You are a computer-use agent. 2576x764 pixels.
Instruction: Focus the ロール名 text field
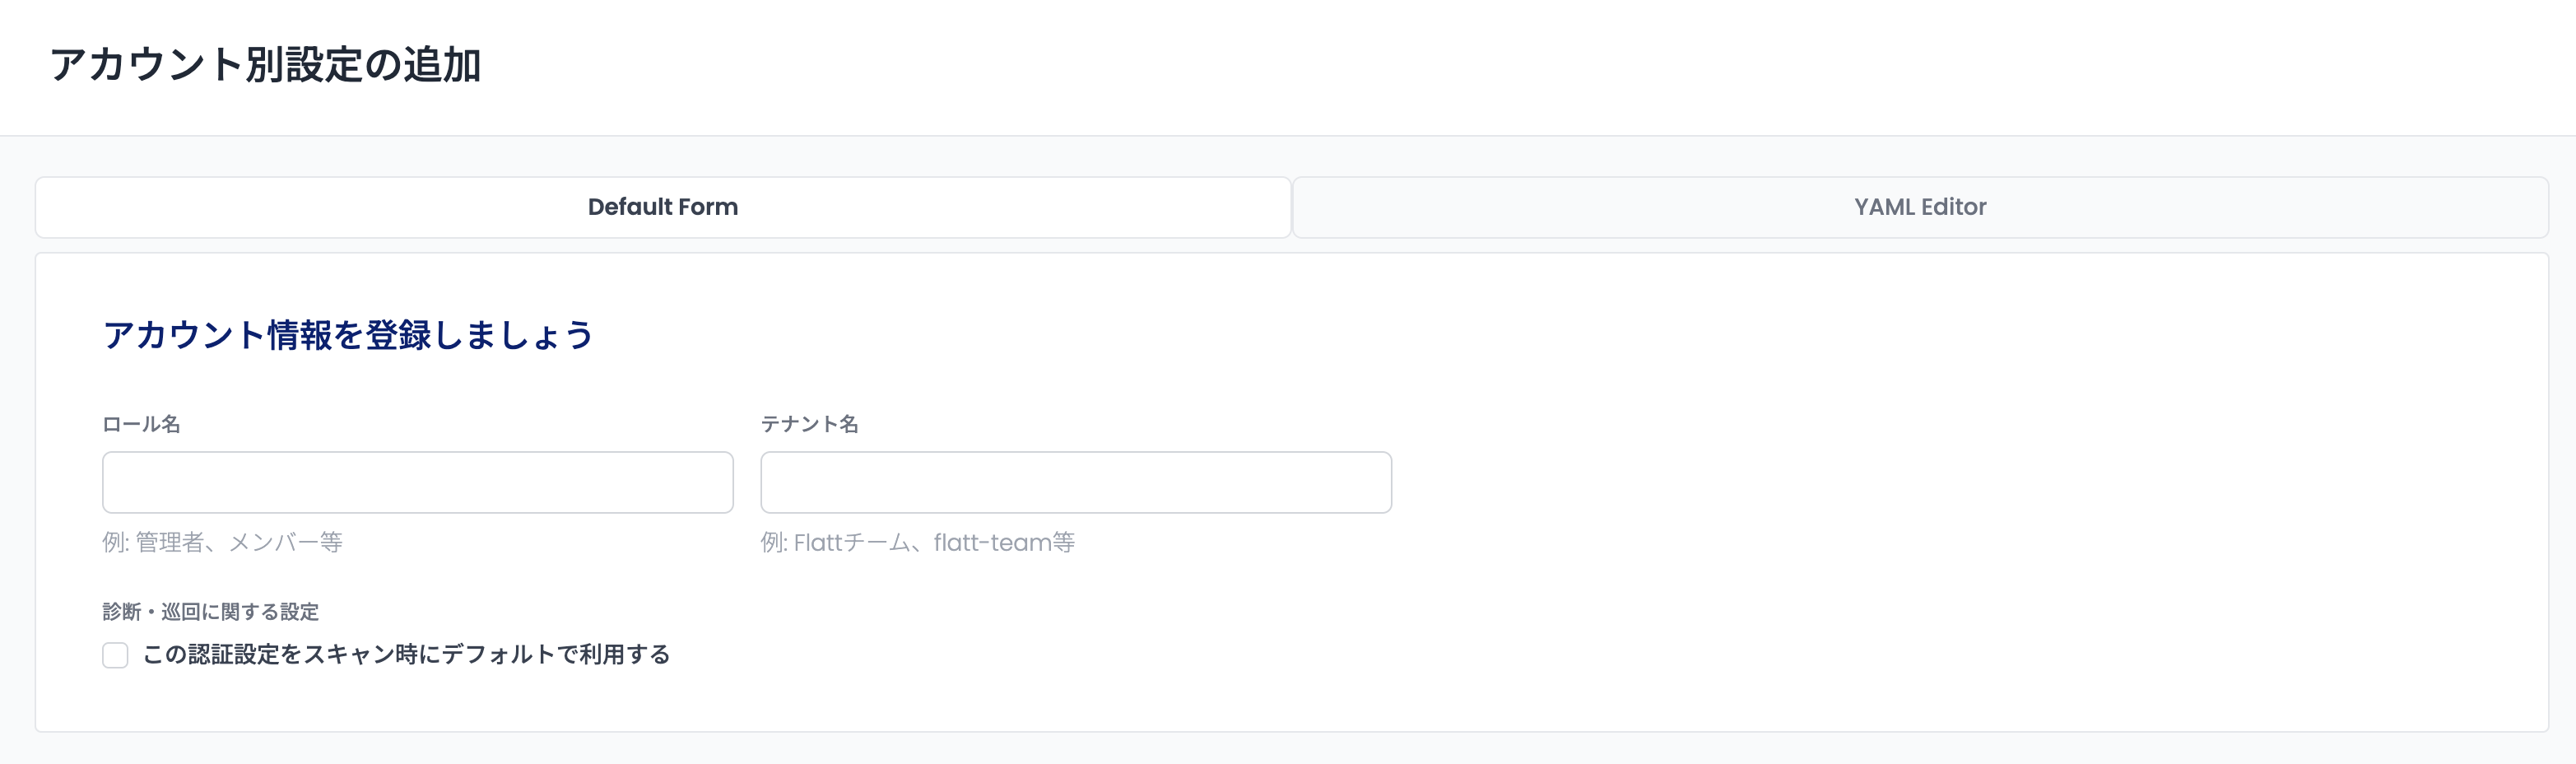(418, 482)
